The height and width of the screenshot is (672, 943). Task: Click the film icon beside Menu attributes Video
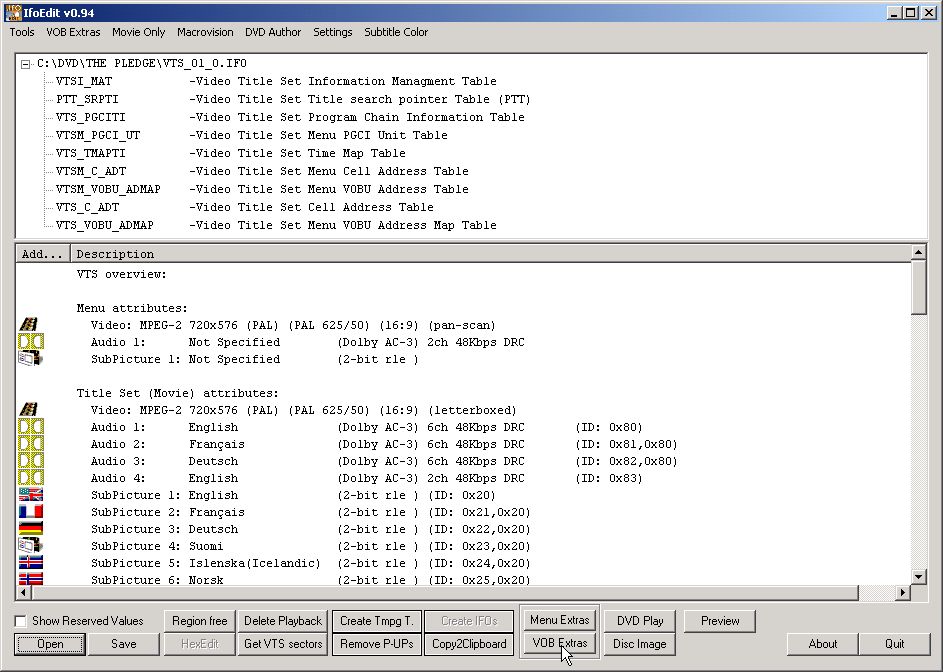(x=29, y=325)
